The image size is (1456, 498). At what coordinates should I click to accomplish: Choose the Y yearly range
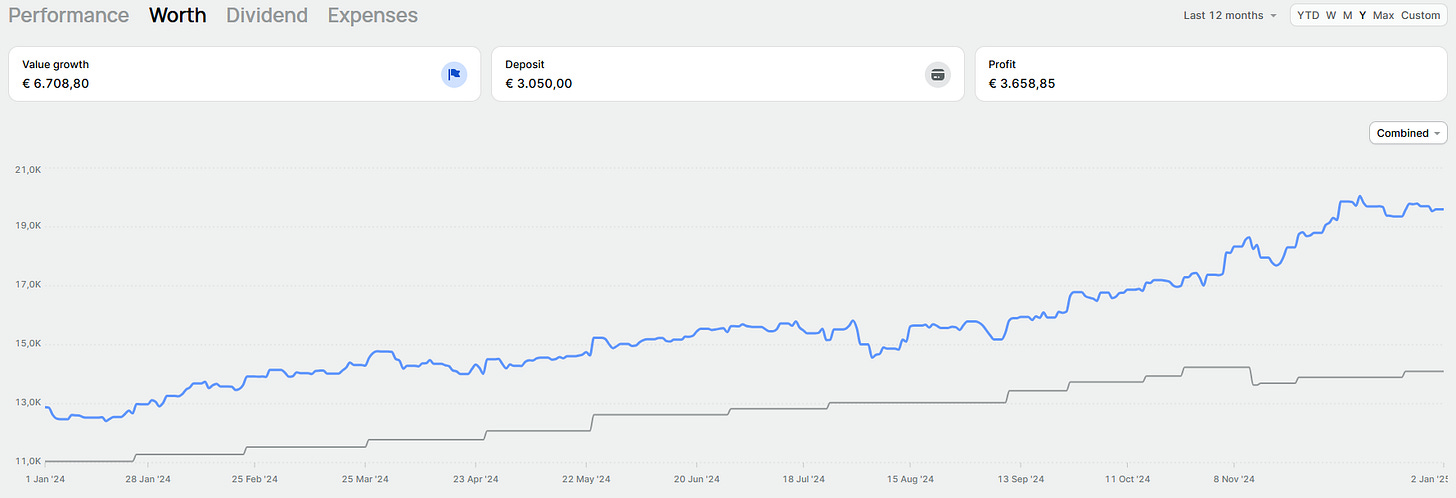click(1363, 15)
